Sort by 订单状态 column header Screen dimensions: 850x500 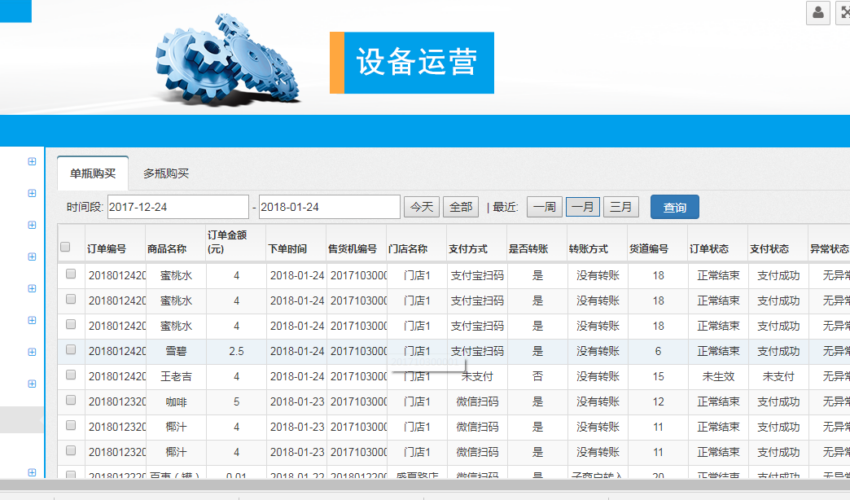tap(709, 249)
